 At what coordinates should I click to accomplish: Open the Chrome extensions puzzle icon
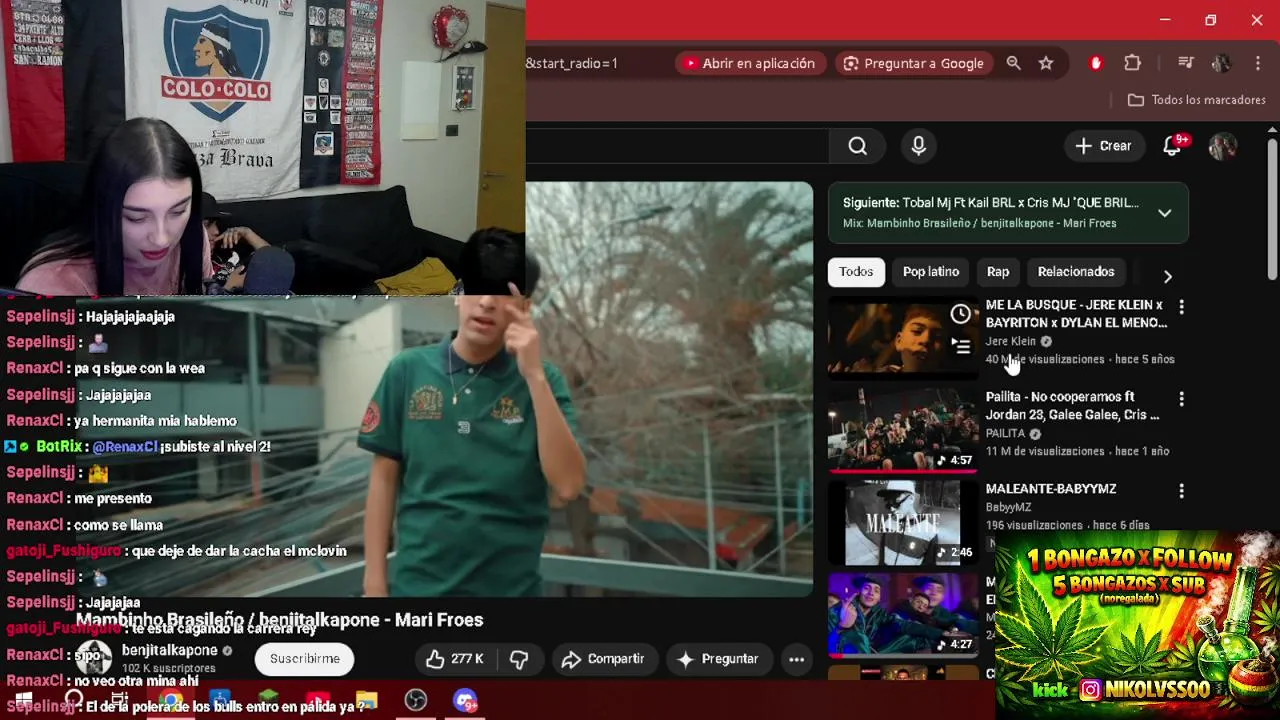(1132, 63)
